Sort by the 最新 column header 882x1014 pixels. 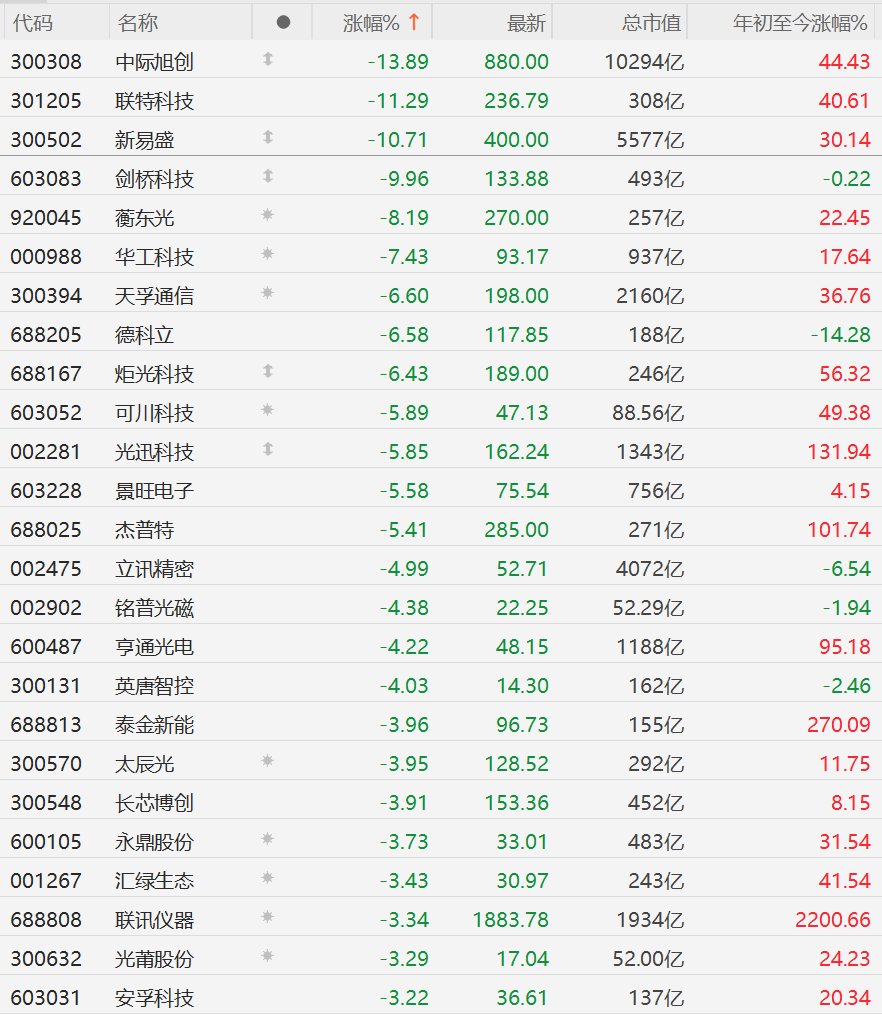tap(526, 23)
